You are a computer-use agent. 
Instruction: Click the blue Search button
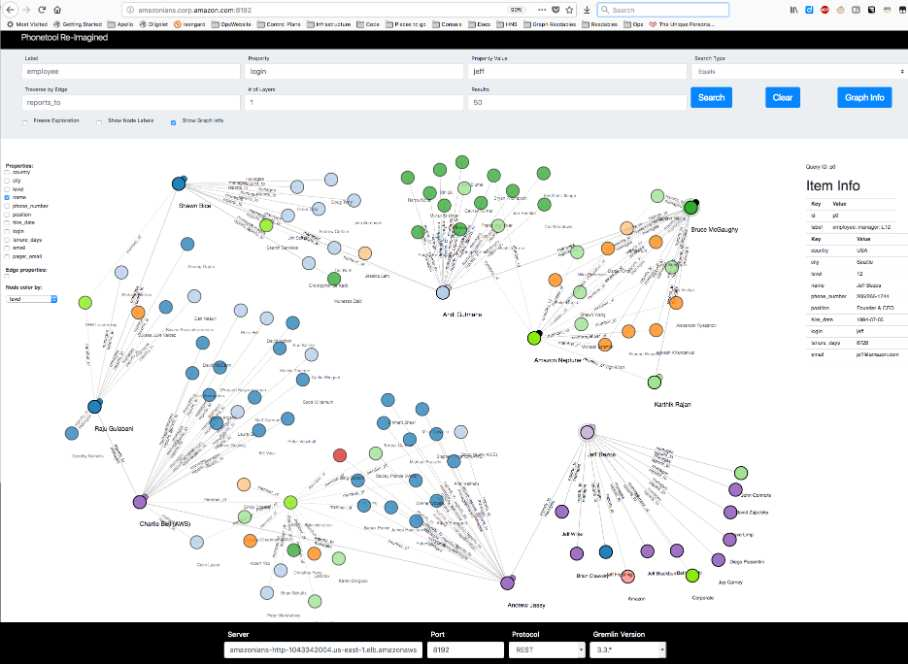[711, 97]
